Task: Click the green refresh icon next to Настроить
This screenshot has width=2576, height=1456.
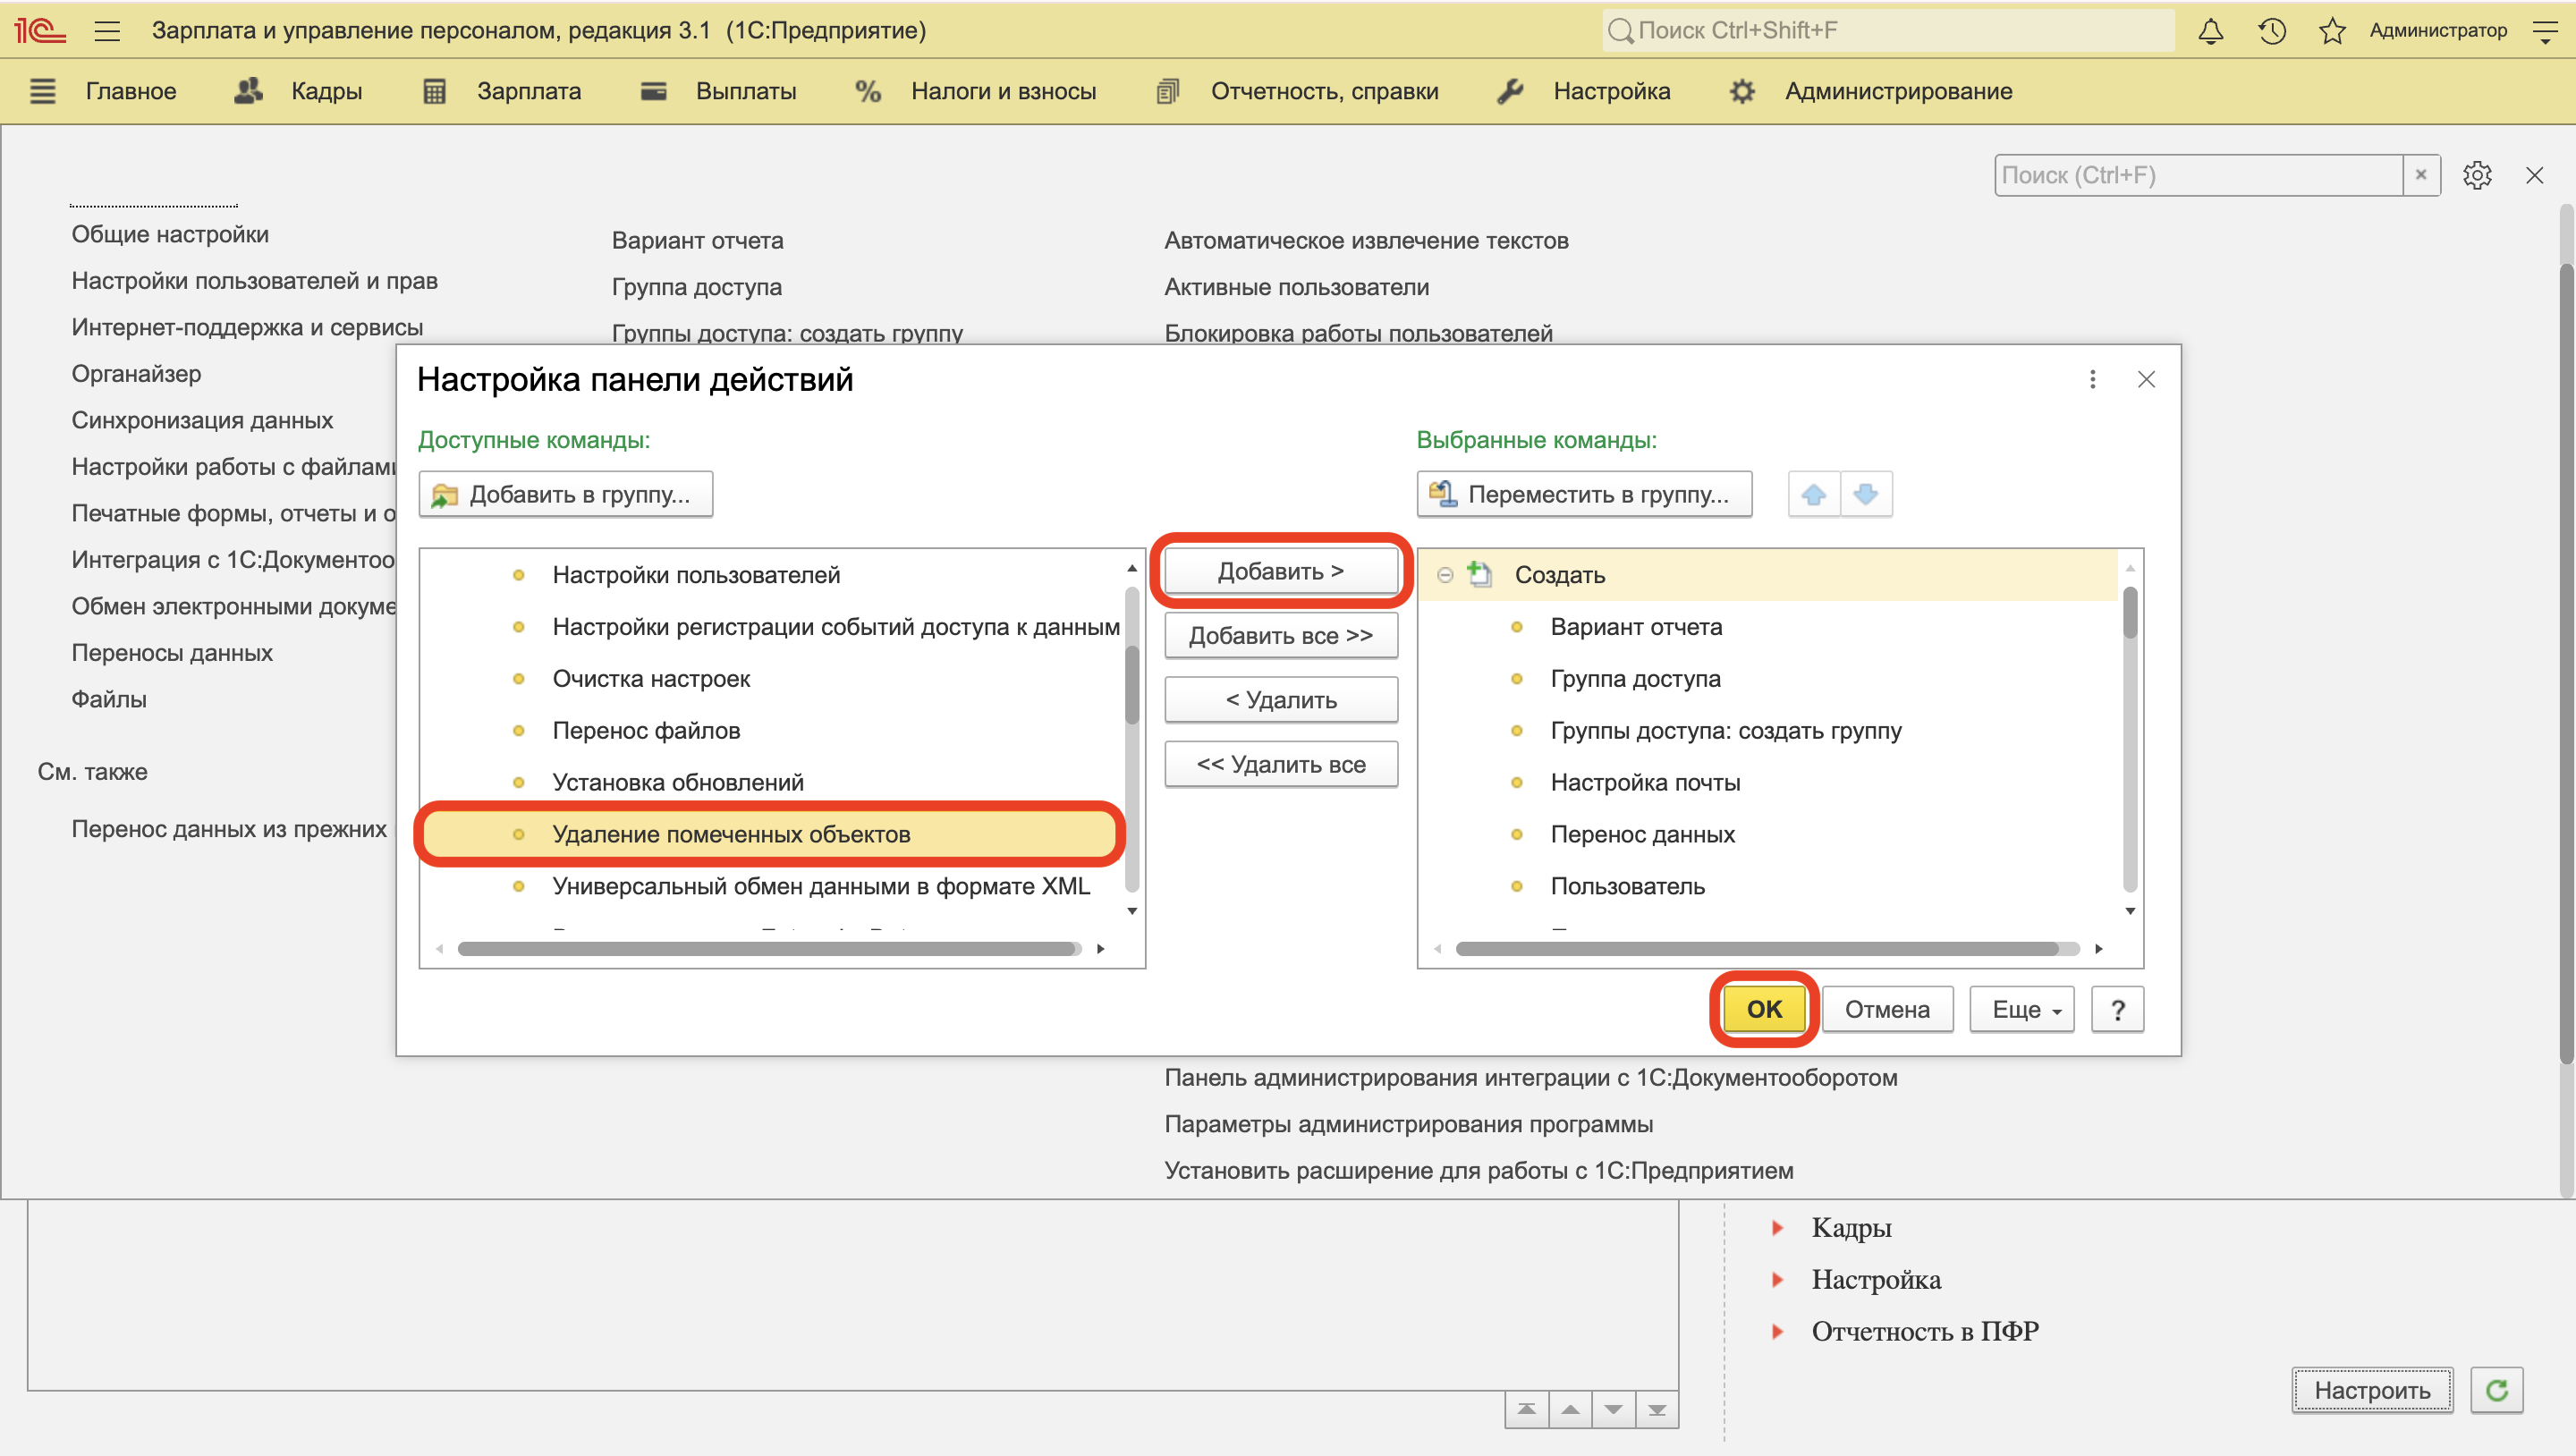Action: [x=2496, y=1390]
